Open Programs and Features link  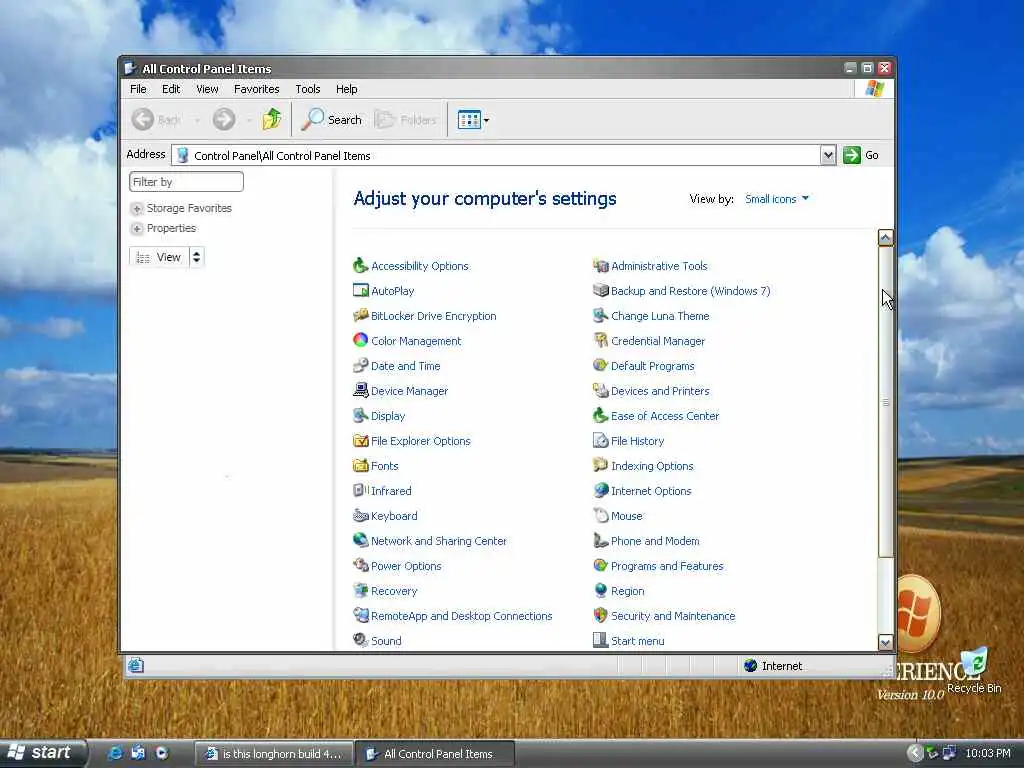(667, 566)
